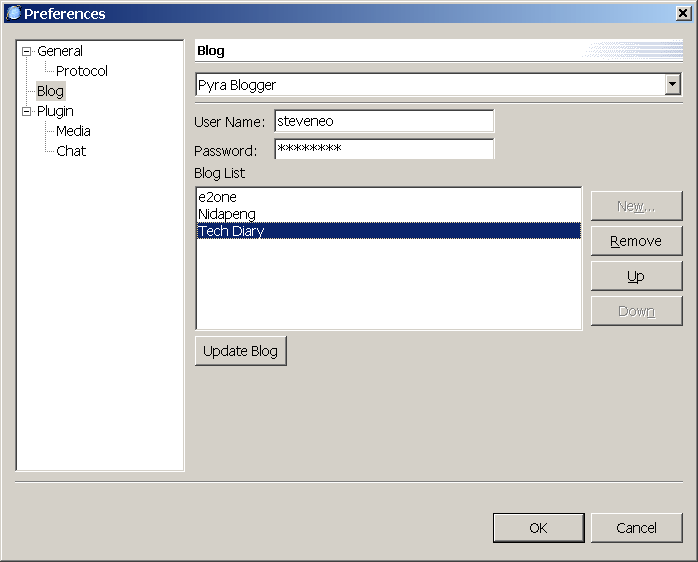Select Tech Diary in the Blog List
Screen dimensions: 698x562
pos(231,231)
